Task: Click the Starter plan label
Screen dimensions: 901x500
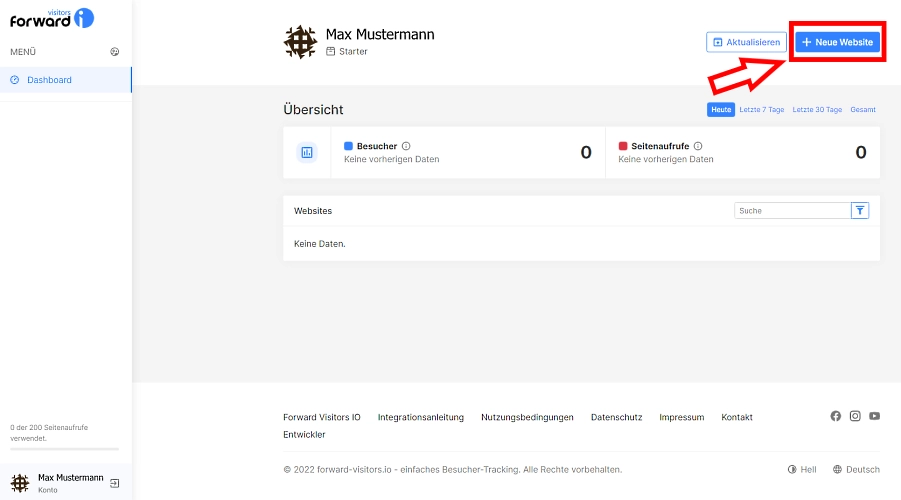Action: 346,51
